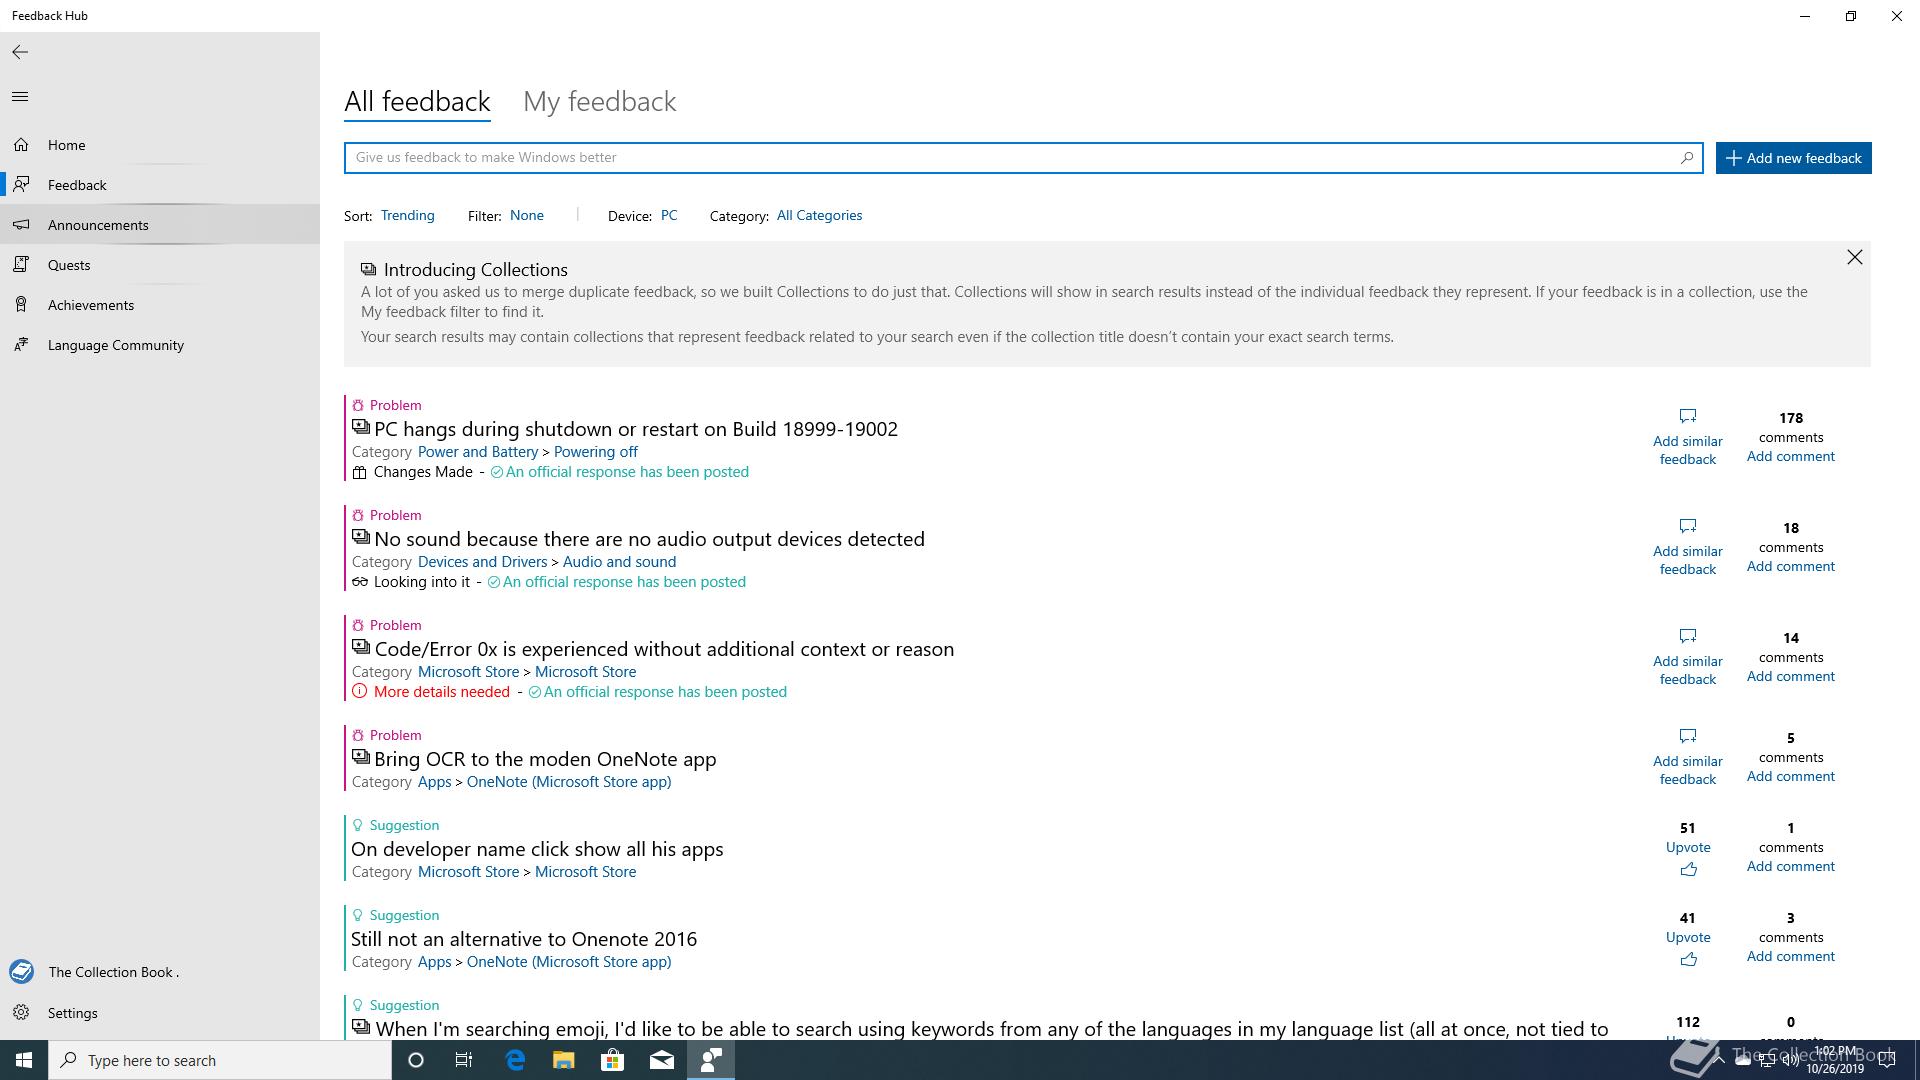Add comment on PC hangs shutdown item
The width and height of the screenshot is (1920, 1080).
click(1790, 456)
